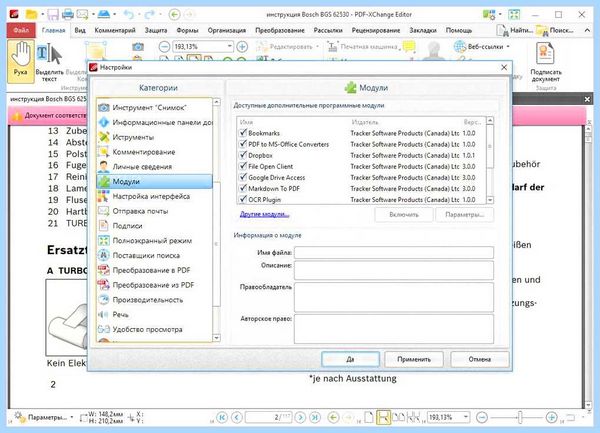Uncheck the File Open Client checkbox
Screen dimensions: 600x433
243,166
